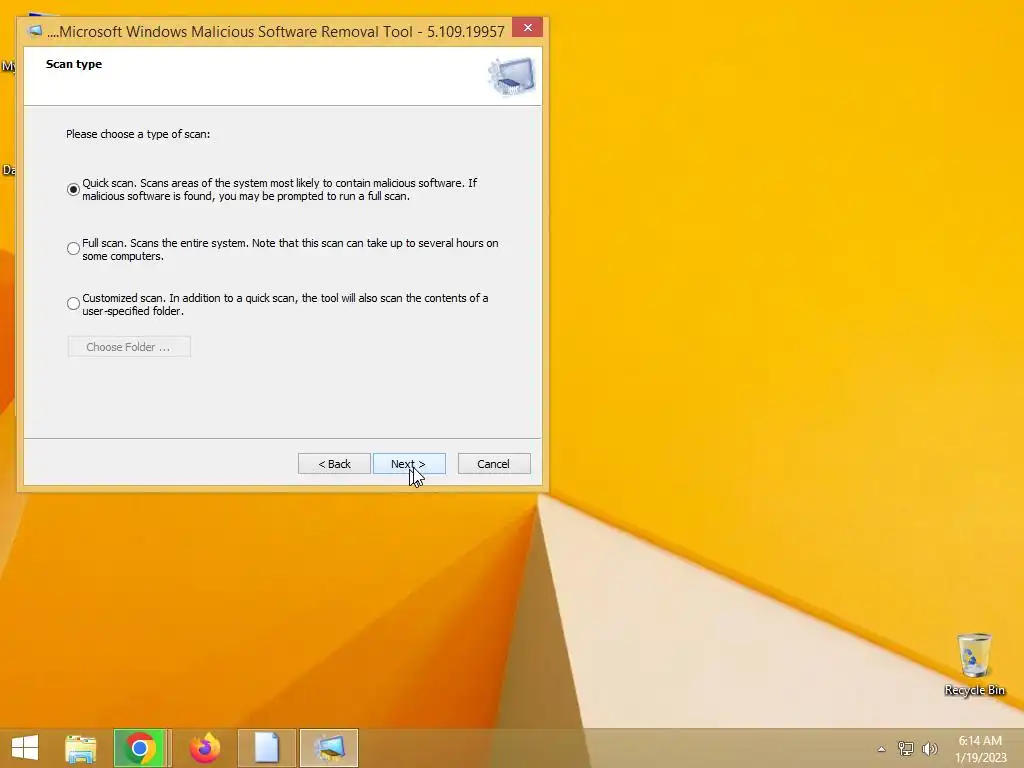Open File Explorer from the taskbar
This screenshot has height=768, width=1024.
click(81, 748)
